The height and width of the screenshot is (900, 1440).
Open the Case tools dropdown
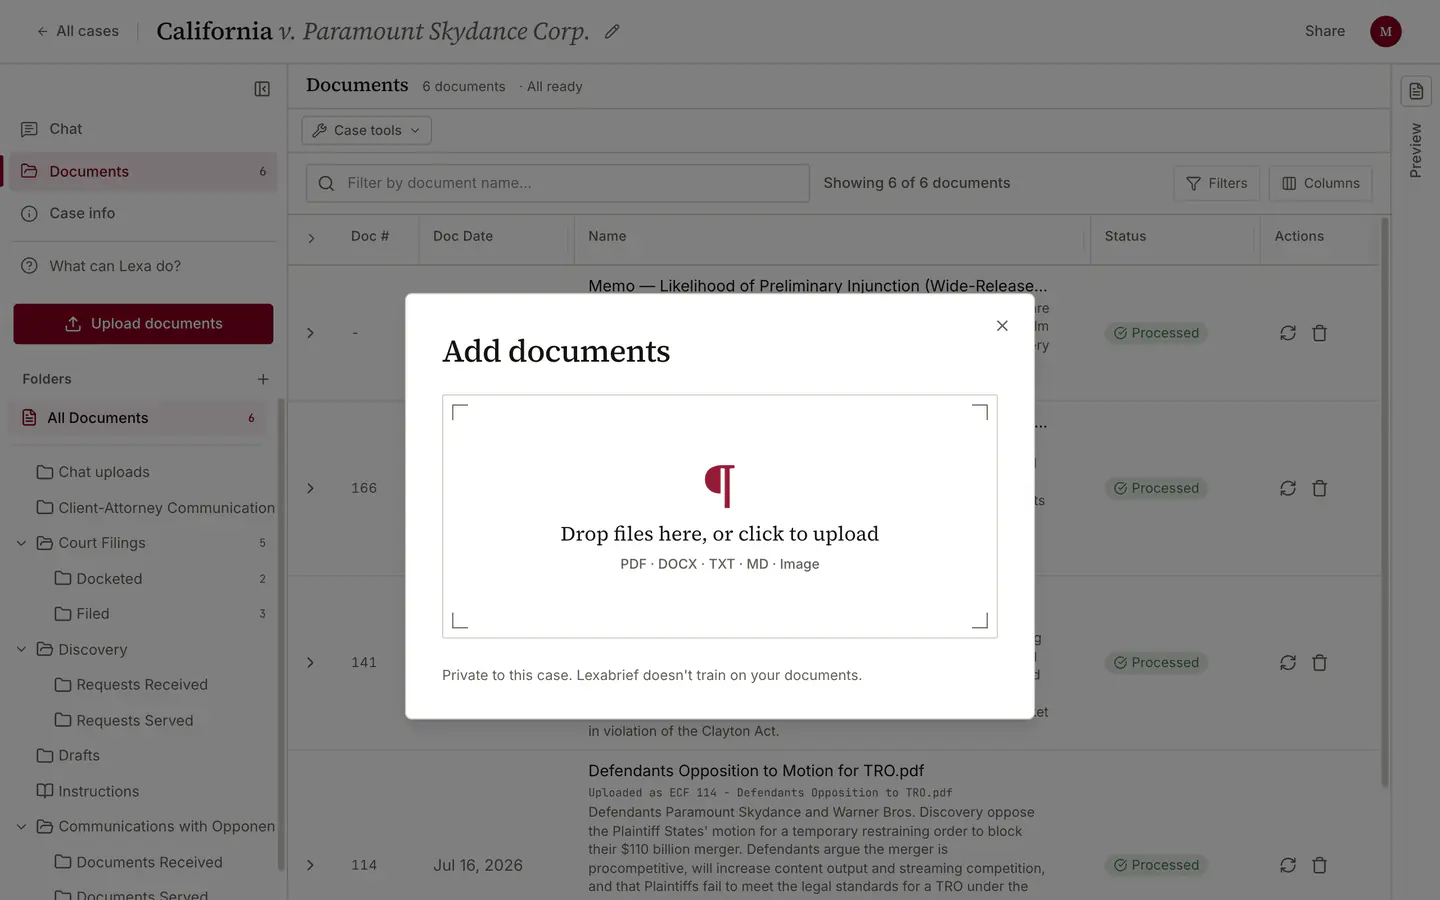(367, 130)
